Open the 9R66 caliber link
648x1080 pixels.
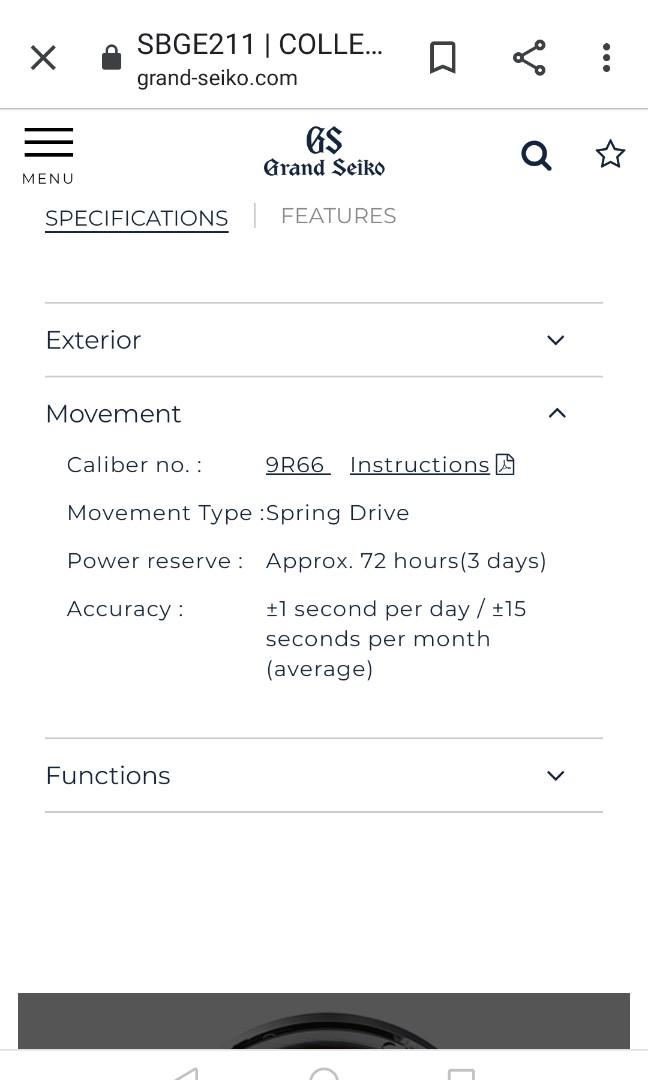[296, 465]
